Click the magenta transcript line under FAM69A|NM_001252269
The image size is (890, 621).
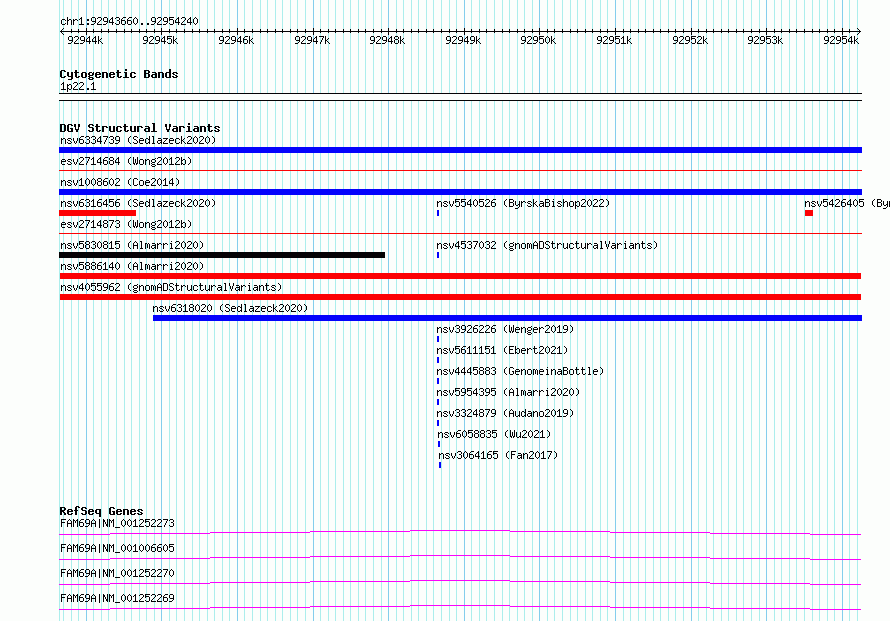tap(460, 607)
